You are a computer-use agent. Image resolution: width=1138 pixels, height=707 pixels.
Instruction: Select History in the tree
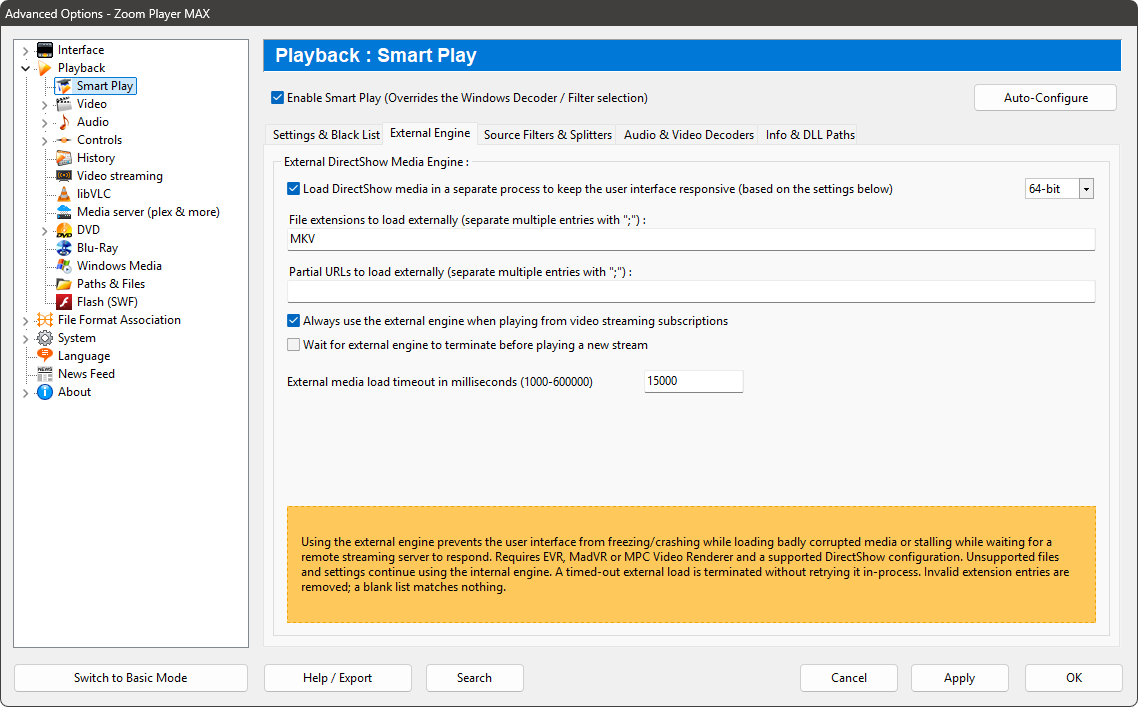click(96, 158)
